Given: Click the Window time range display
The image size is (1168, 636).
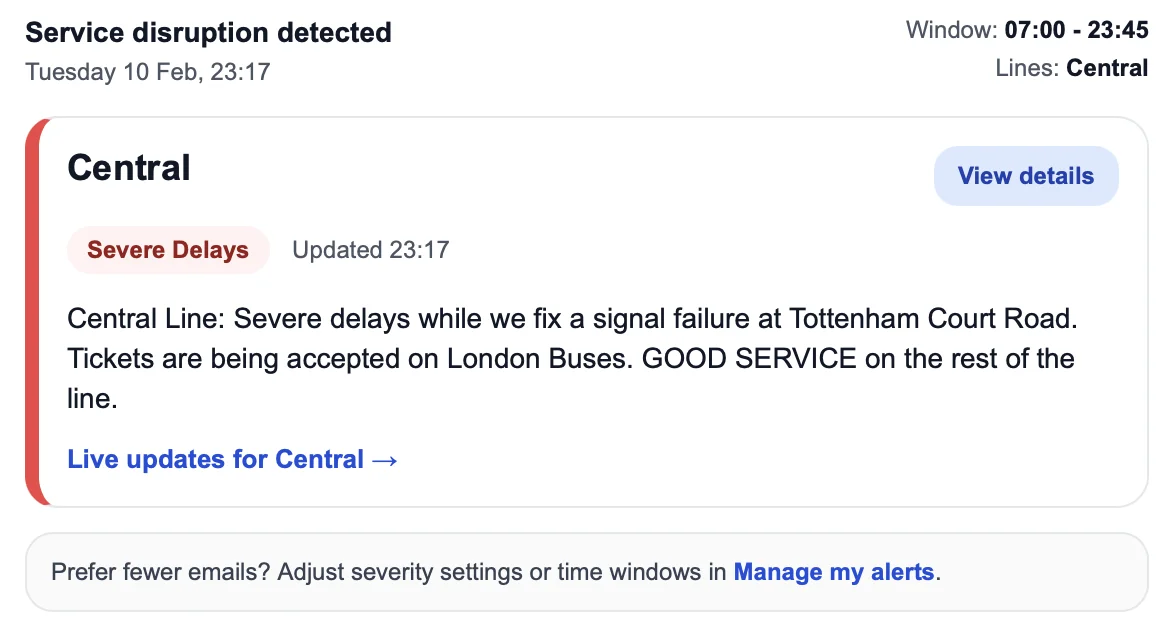Looking at the screenshot, I should [x=1025, y=30].
